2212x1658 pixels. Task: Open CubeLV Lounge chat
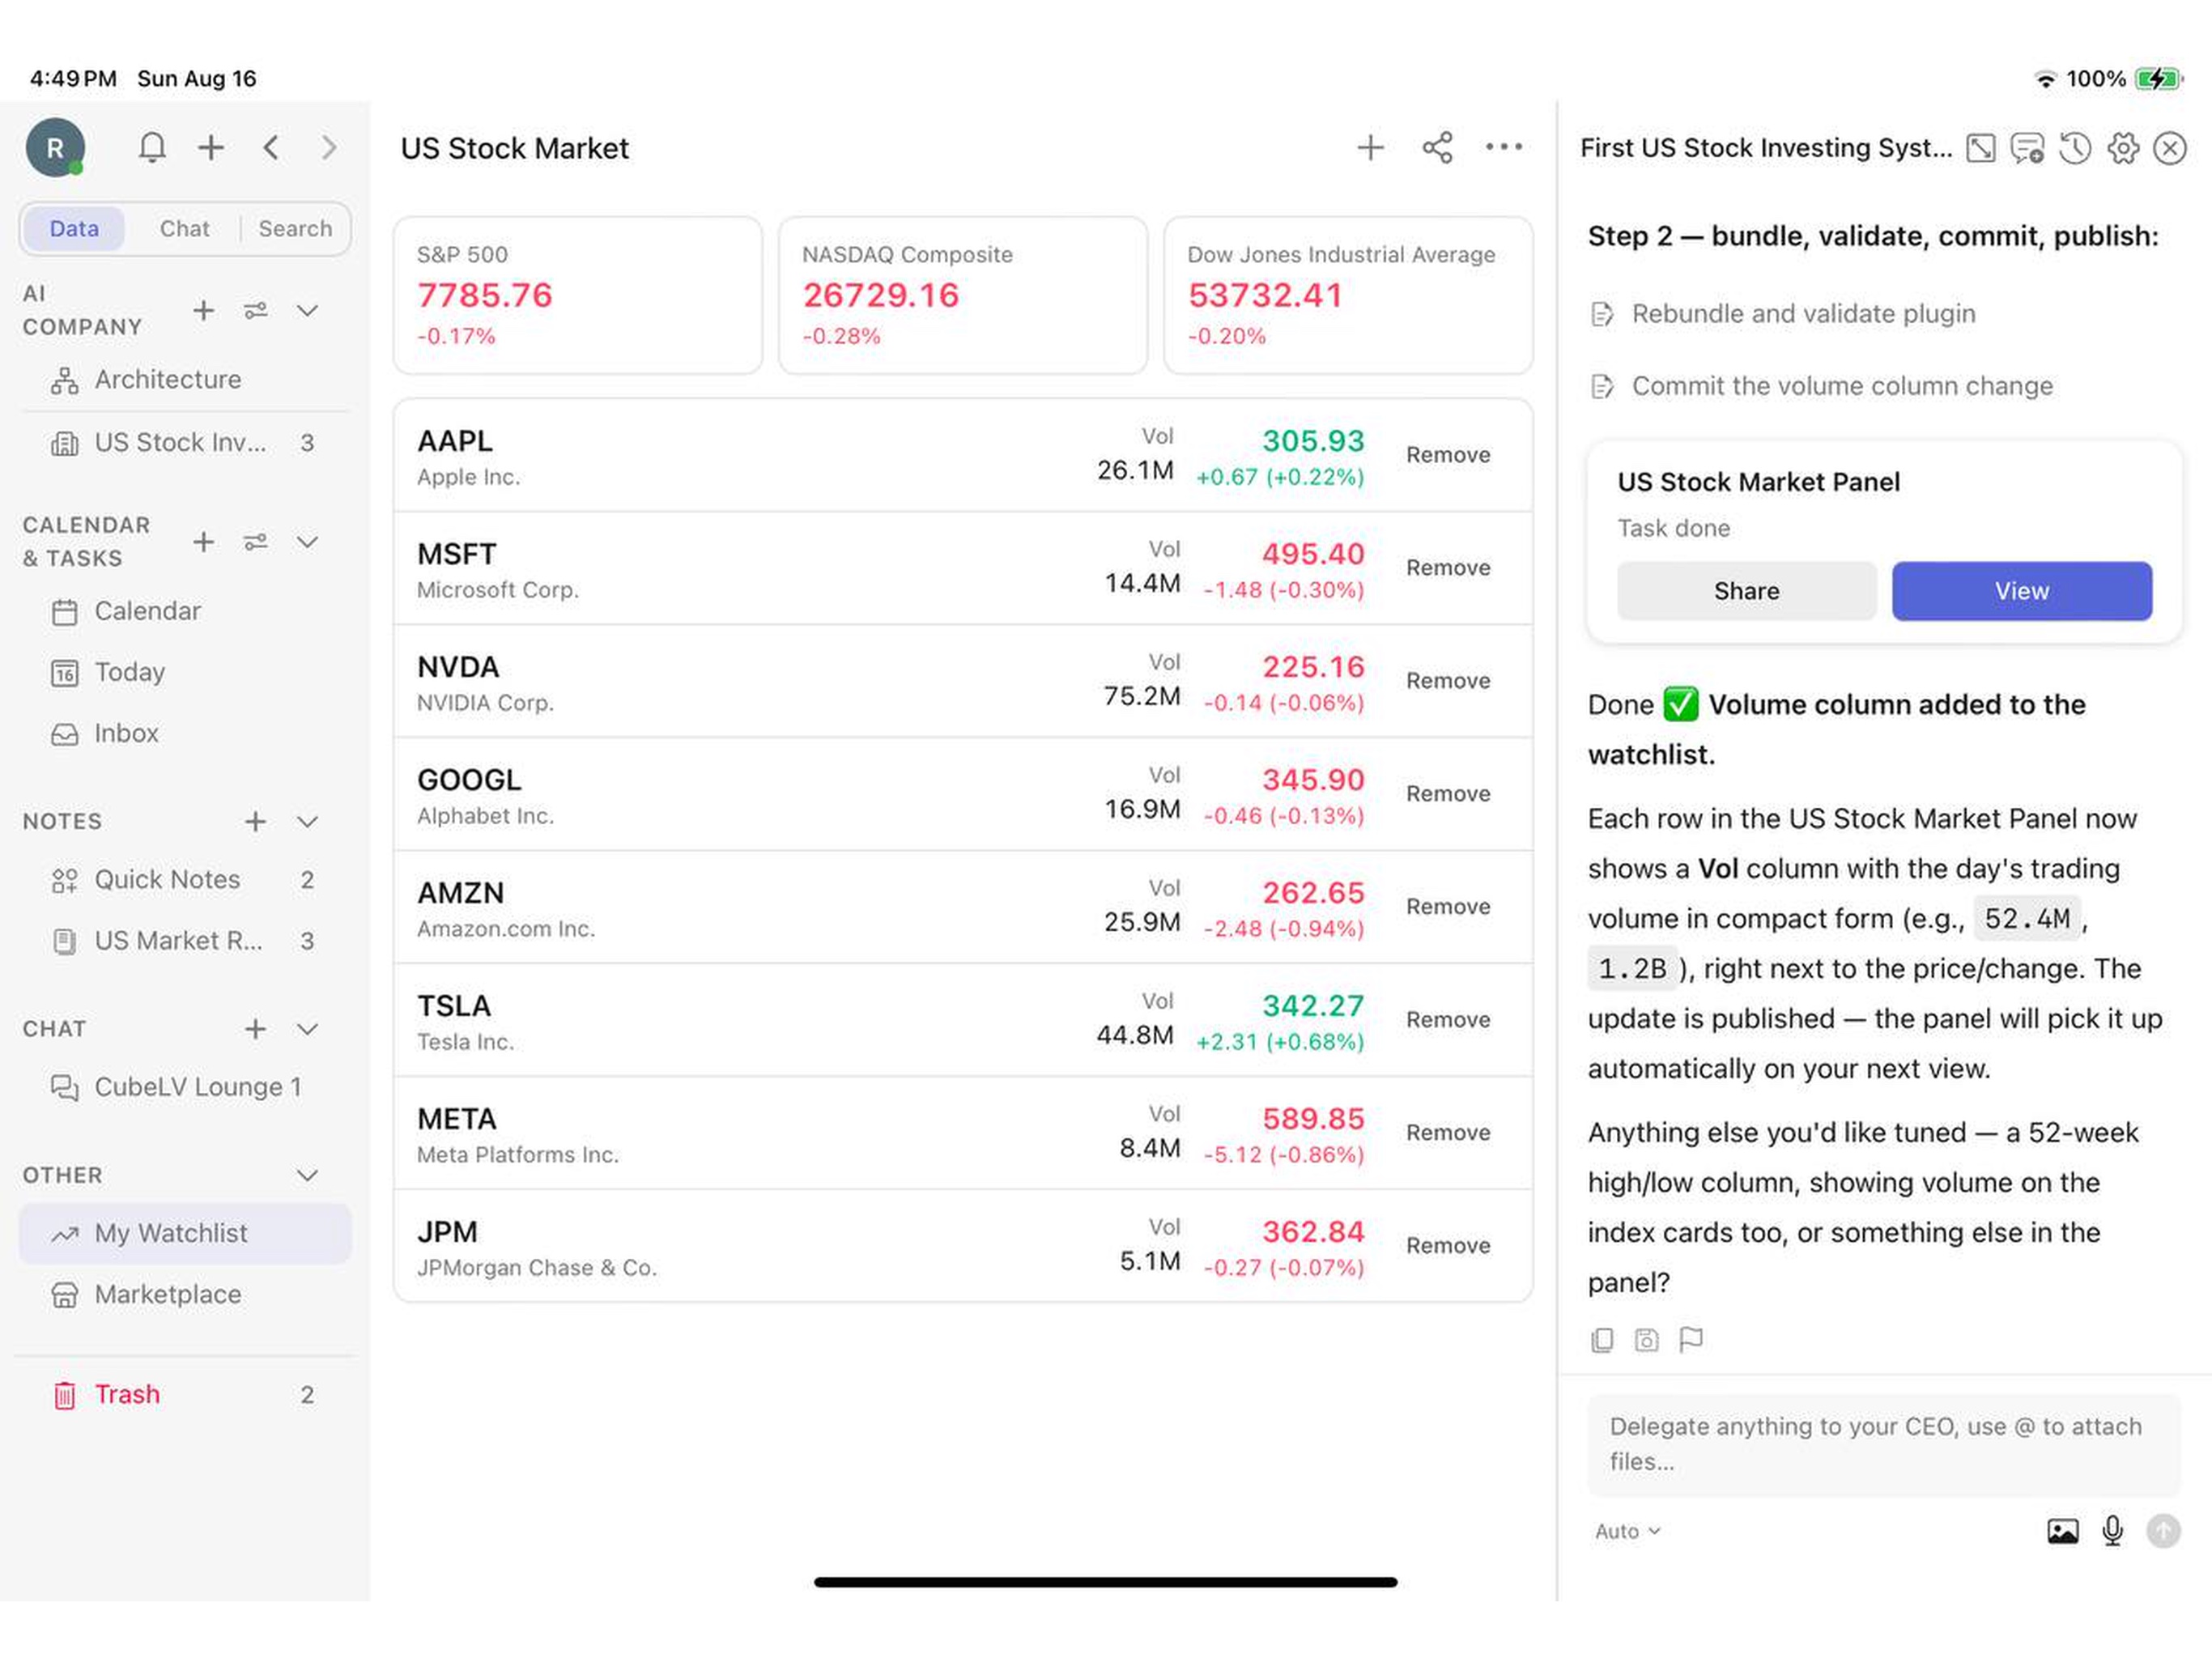click(x=185, y=1087)
